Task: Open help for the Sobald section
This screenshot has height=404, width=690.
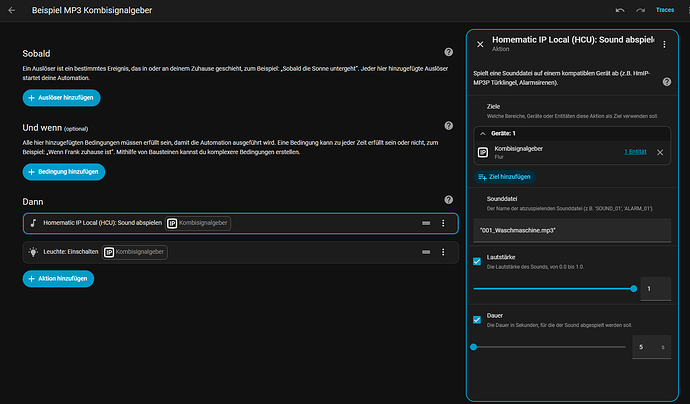Action: point(448,52)
